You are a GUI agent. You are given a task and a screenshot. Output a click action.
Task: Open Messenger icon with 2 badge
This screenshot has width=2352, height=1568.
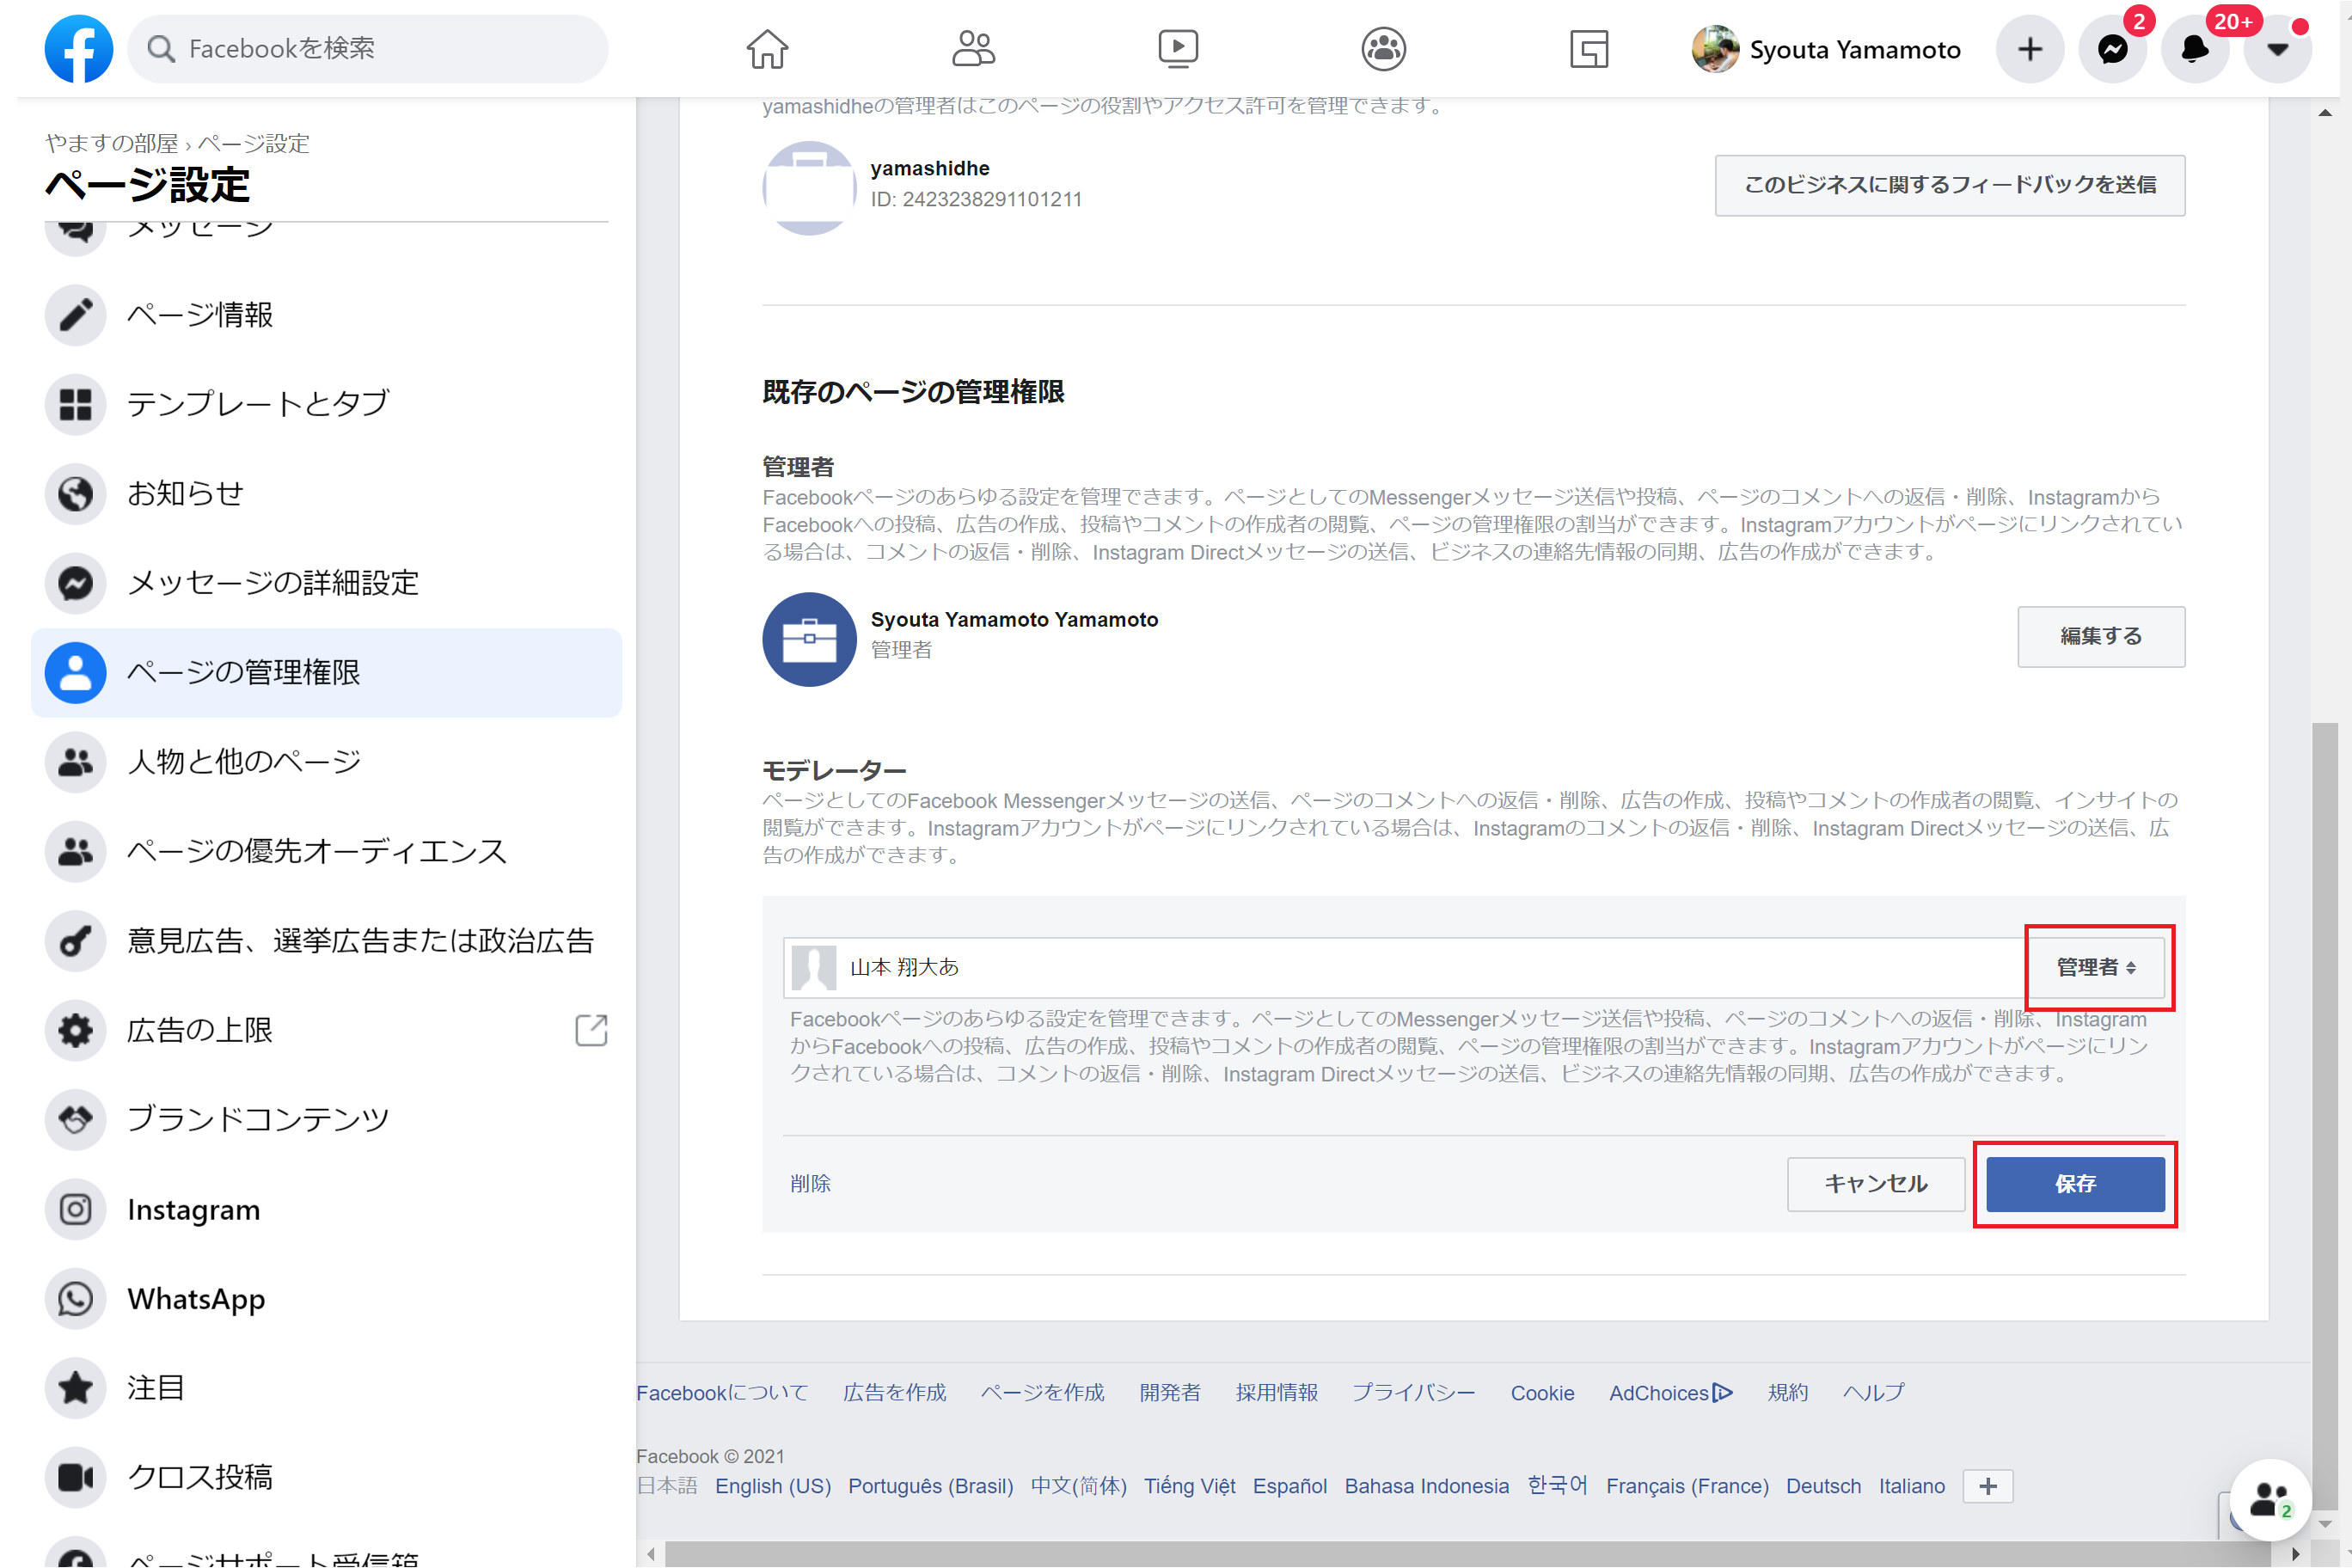(x=2113, y=49)
